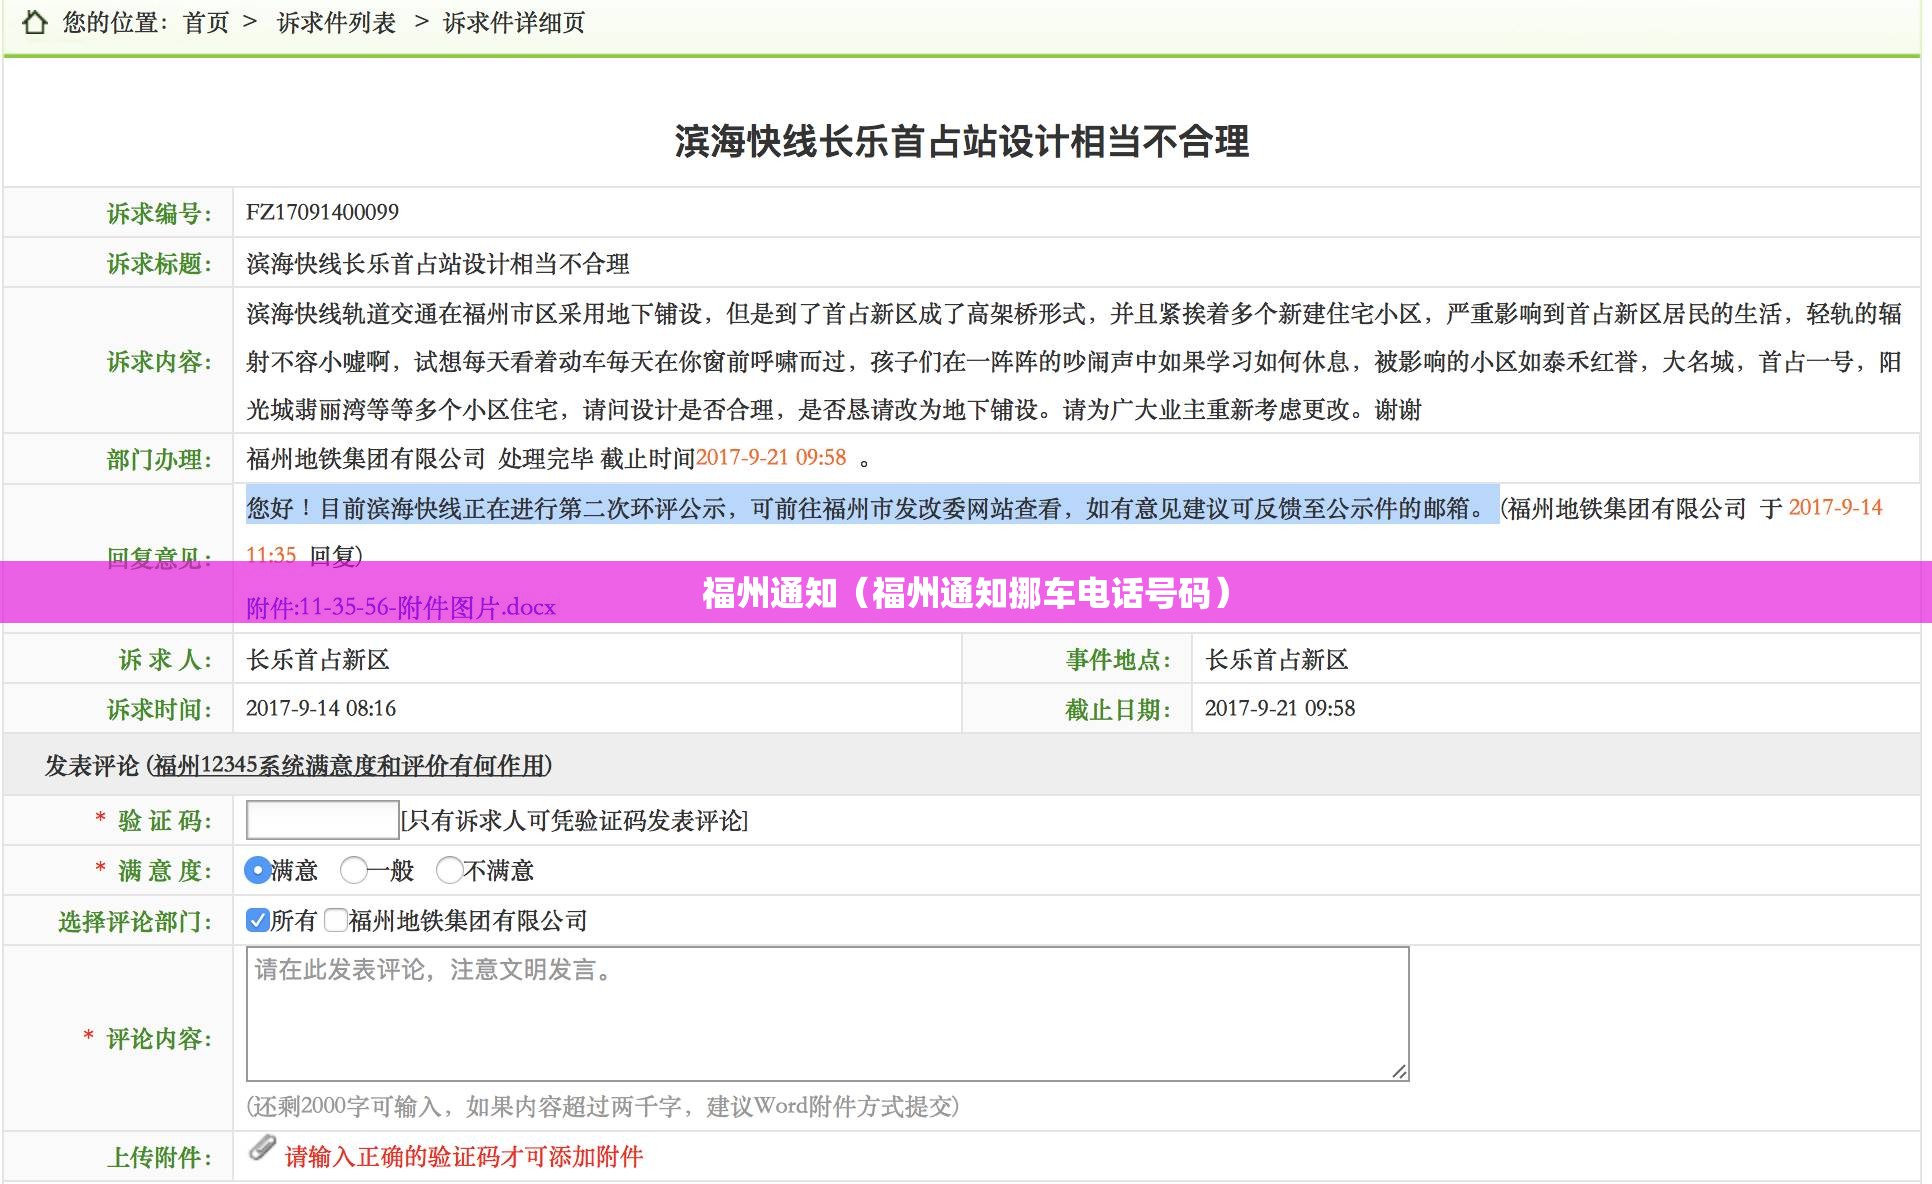Select the 一般 satisfaction option
Image resolution: width=1932 pixels, height=1184 pixels.
pyautogui.click(x=353, y=870)
